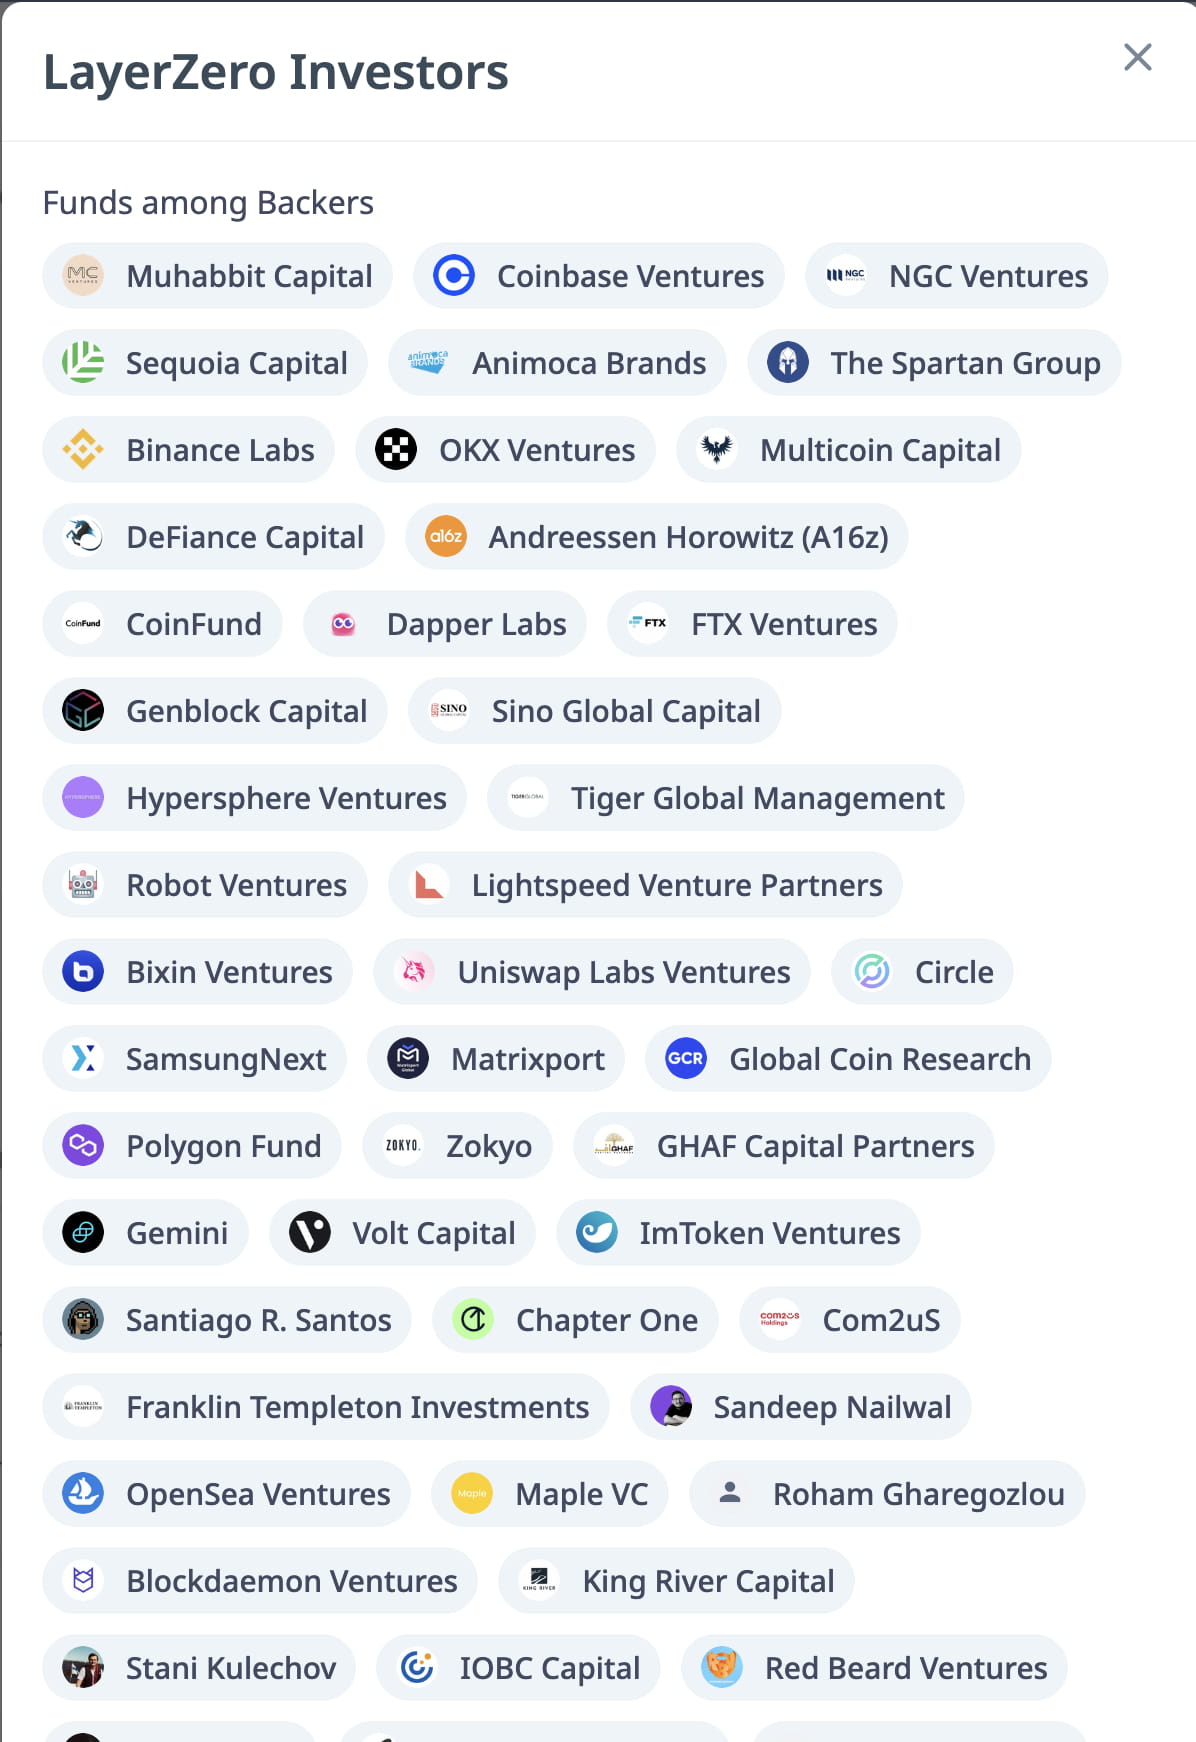Screen dimensions: 1196x1742
Task: Click the OpenSea Ventures ship logo
Action: (x=84, y=1494)
